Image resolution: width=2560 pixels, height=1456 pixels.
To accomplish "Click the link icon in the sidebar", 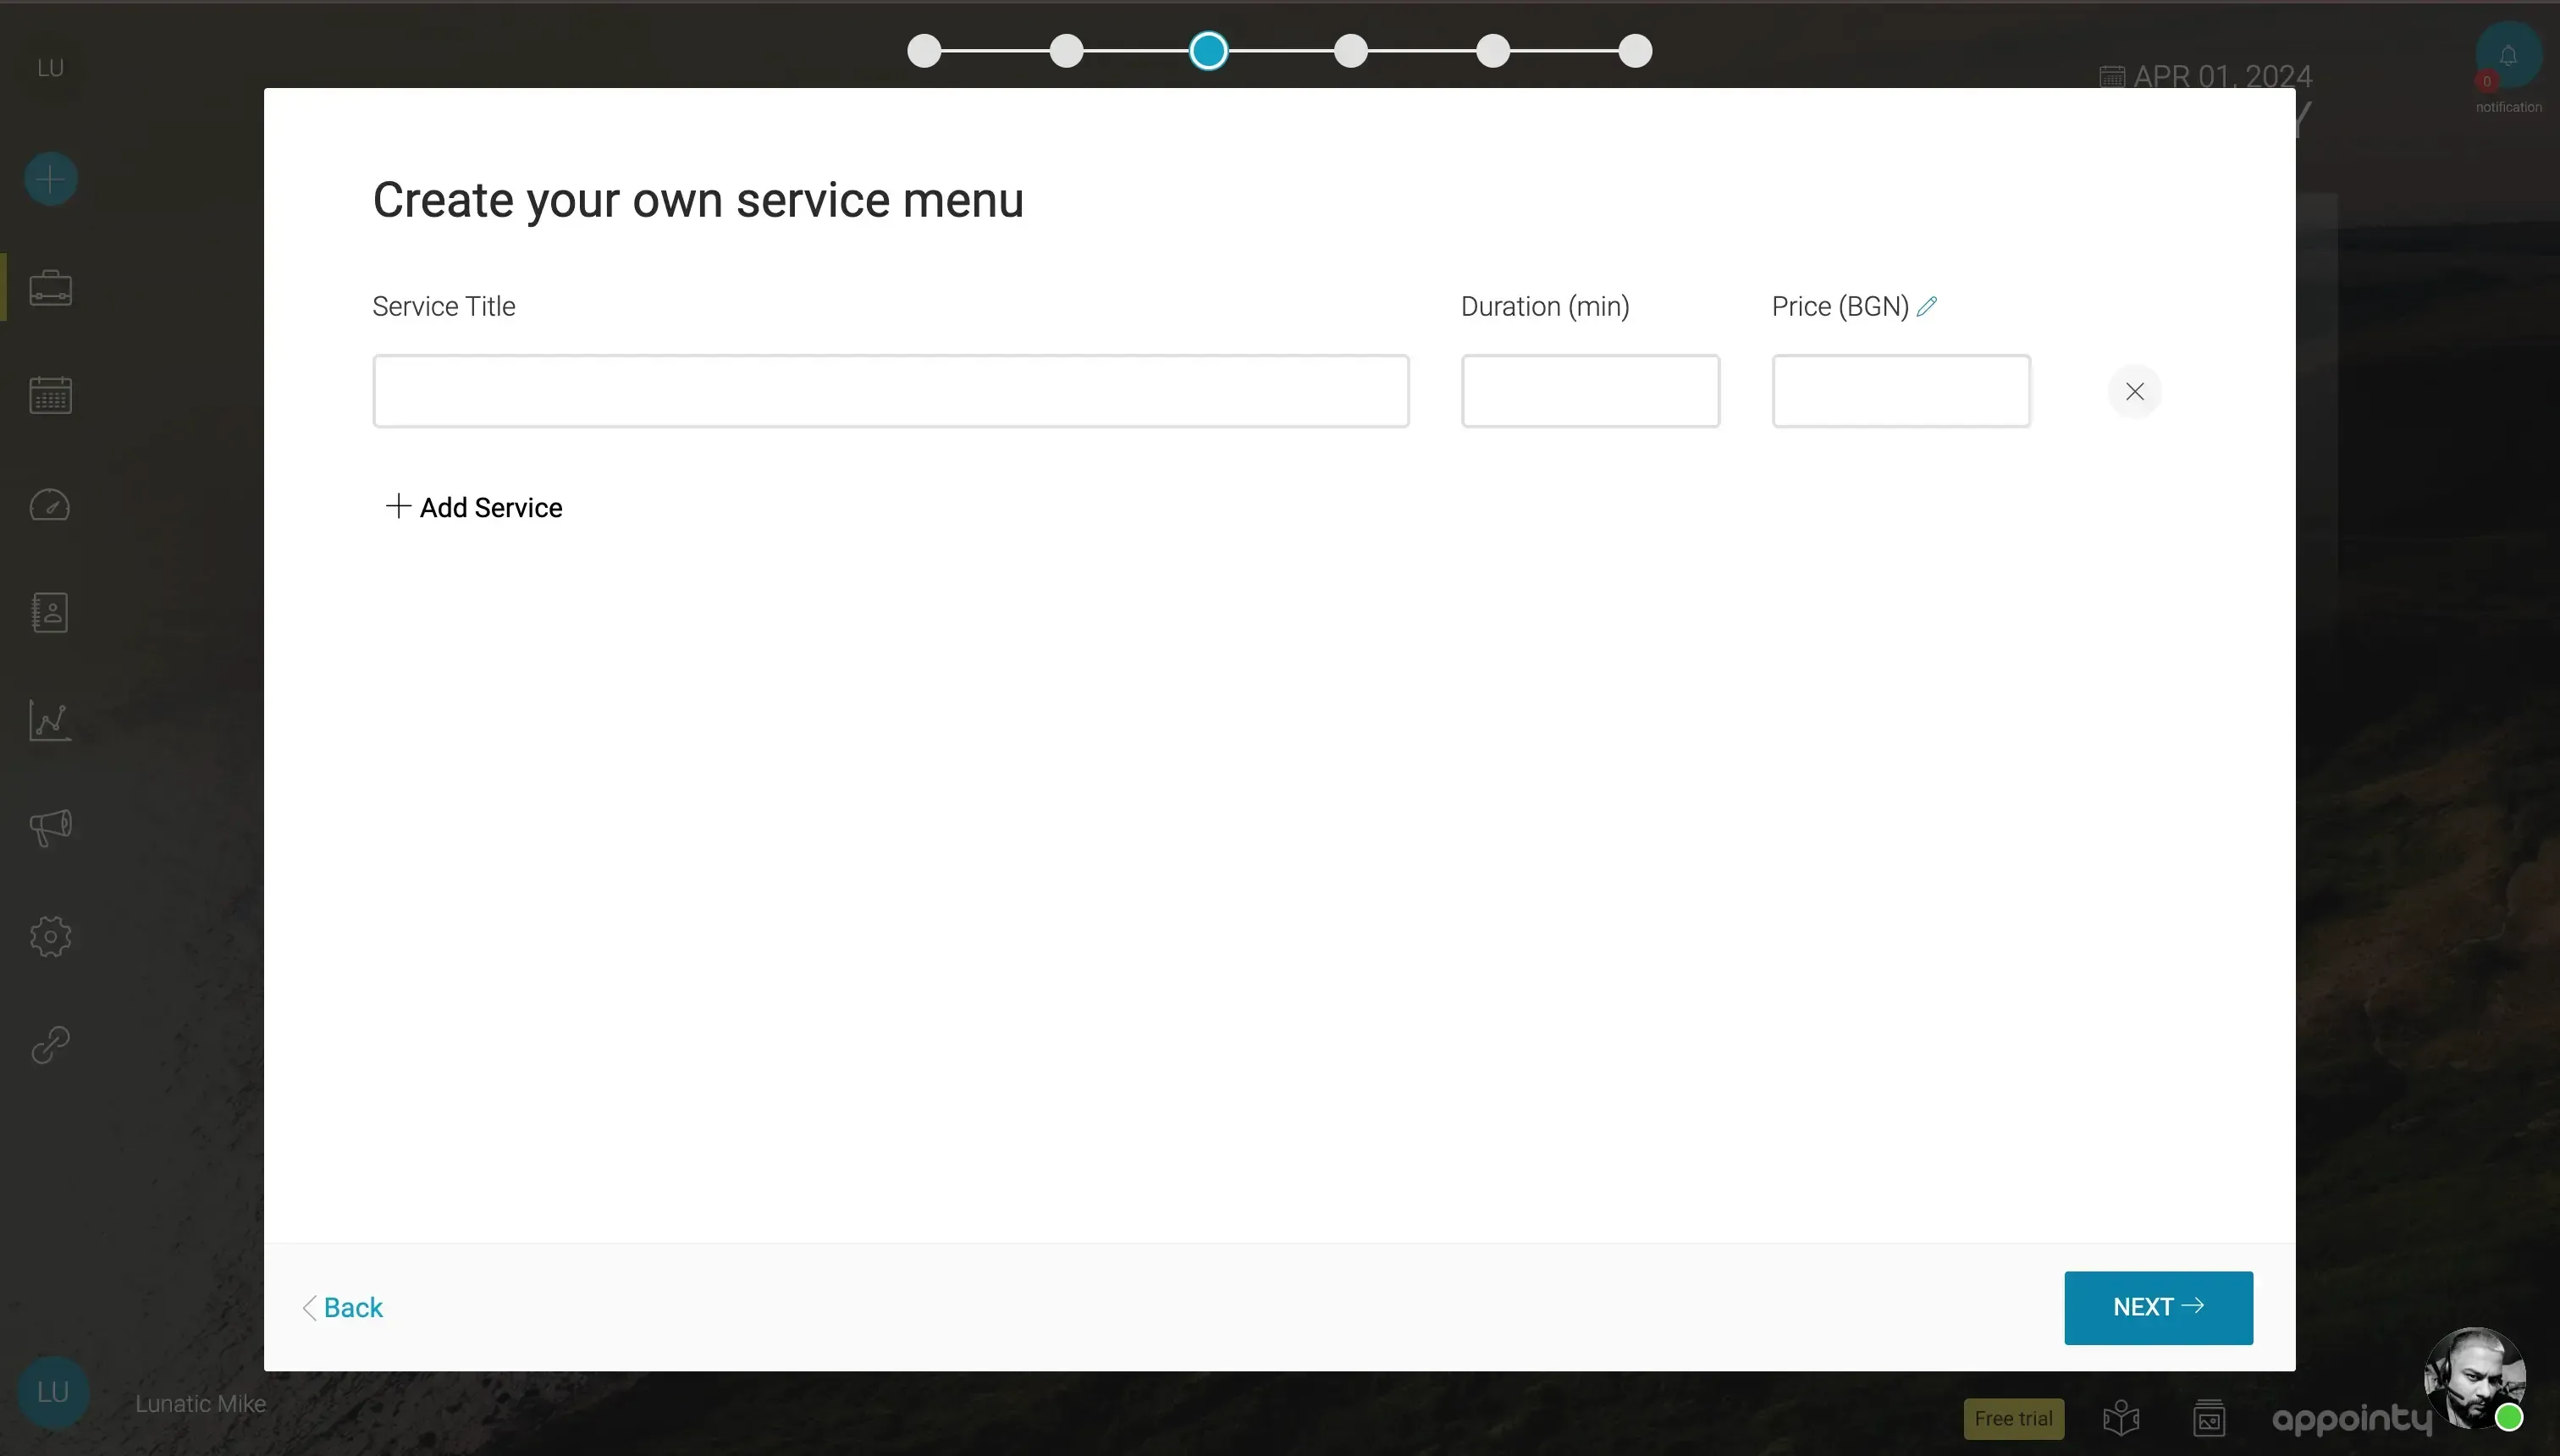I will click(50, 1044).
